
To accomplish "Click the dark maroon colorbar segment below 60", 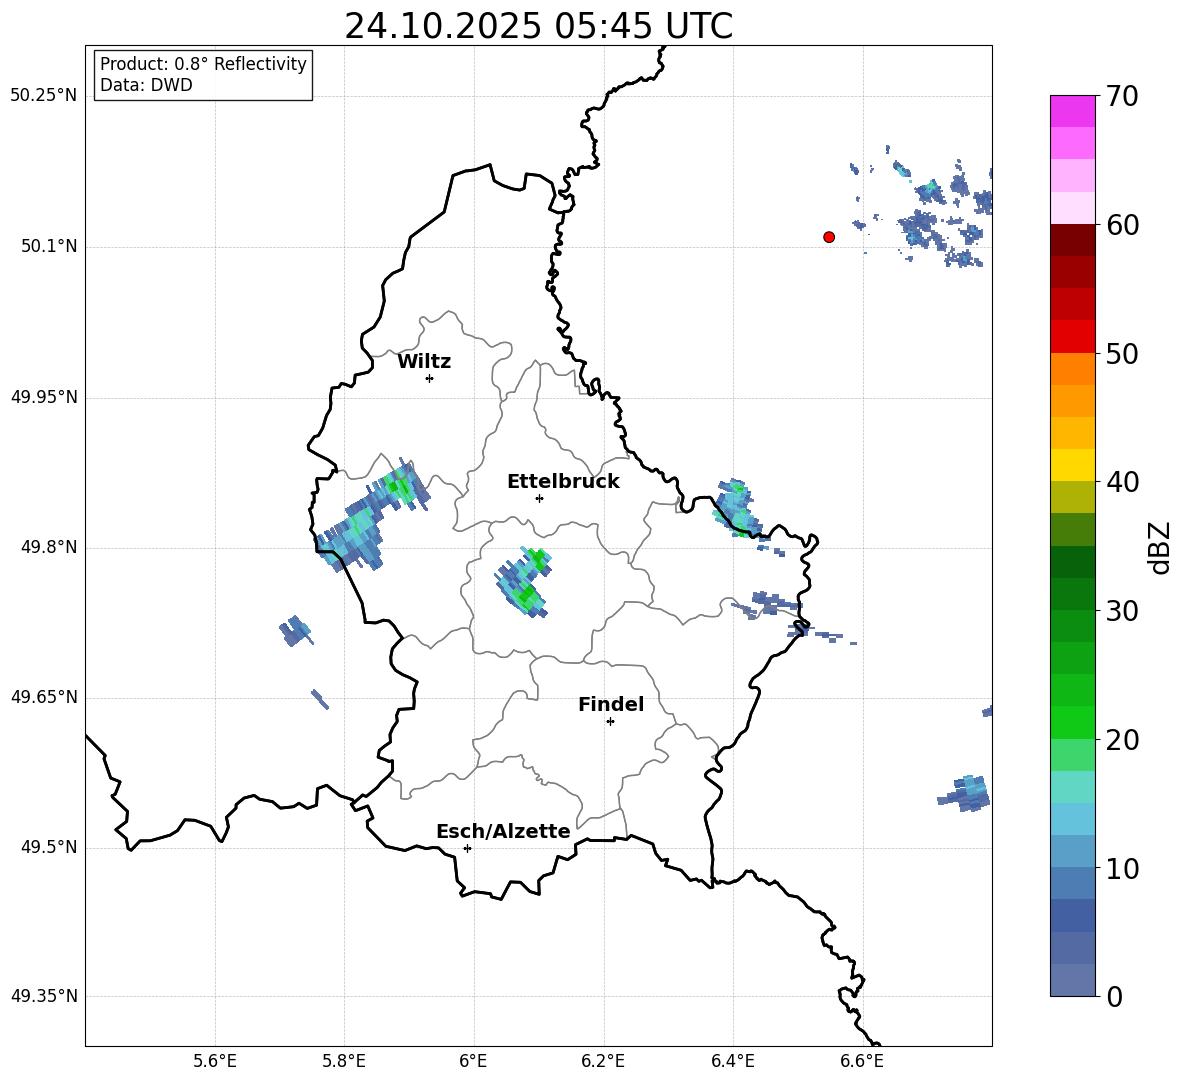I will pyautogui.click(x=1072, y=240).
